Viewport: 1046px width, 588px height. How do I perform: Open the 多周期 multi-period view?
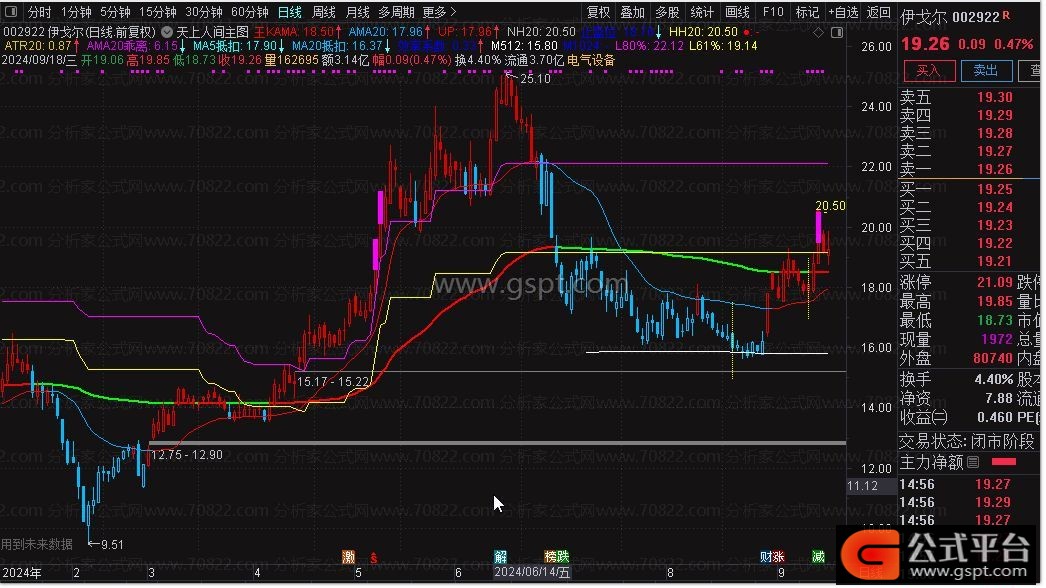tap(396, 12)
